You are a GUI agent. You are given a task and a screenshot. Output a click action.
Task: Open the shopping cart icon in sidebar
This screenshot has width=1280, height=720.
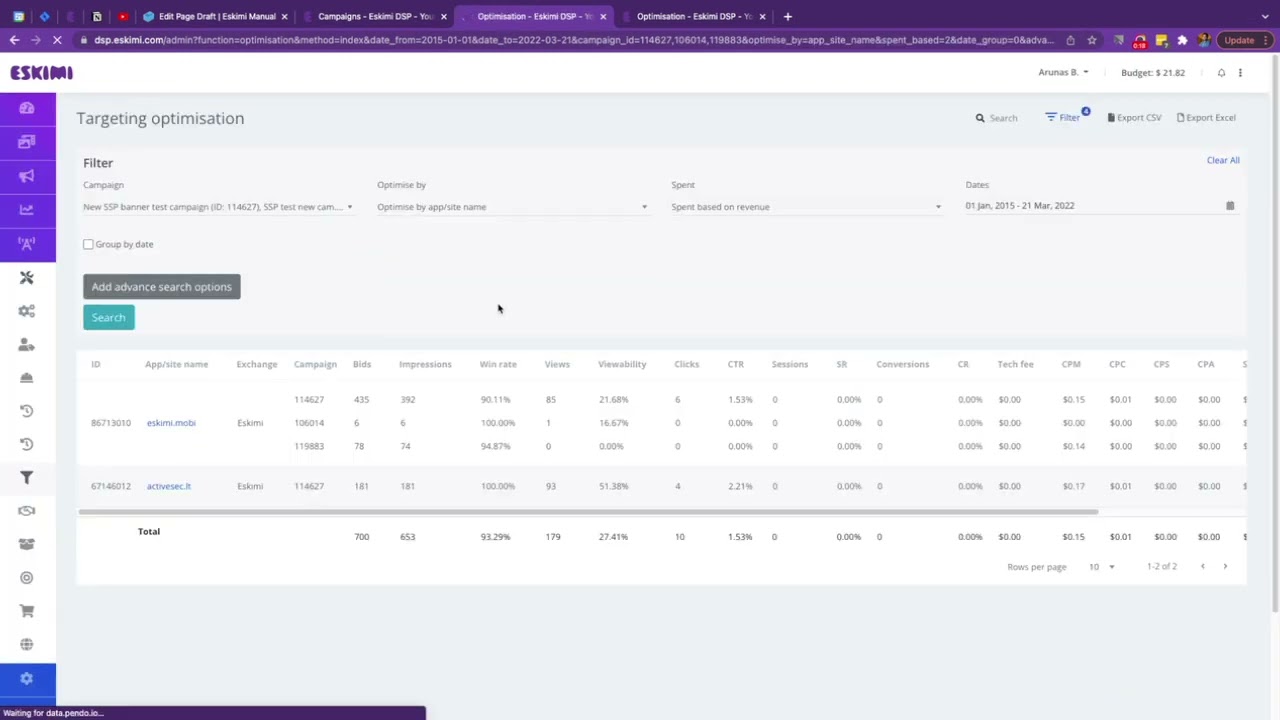(x=26, y=610)
